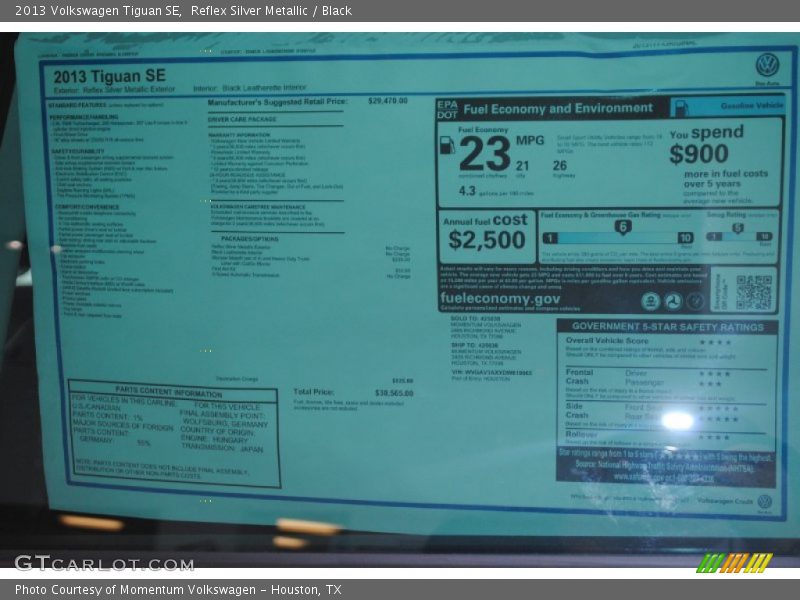This screenshot has width=800, height=600.
Task: Click the 10 end of greenhouse rating scale
Action: coord(685,237)
